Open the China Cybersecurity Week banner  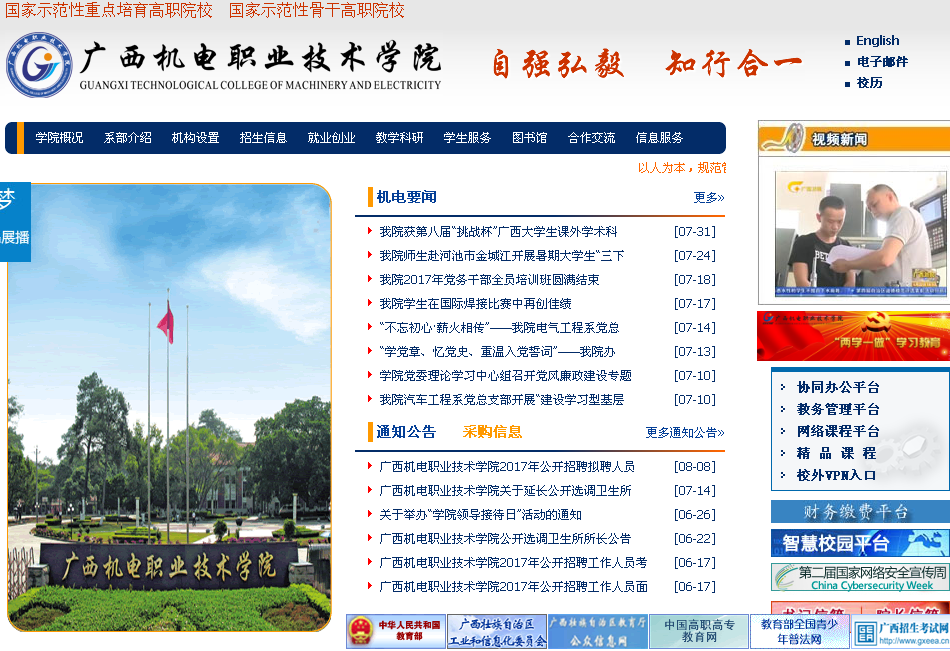tap(859, 577)
